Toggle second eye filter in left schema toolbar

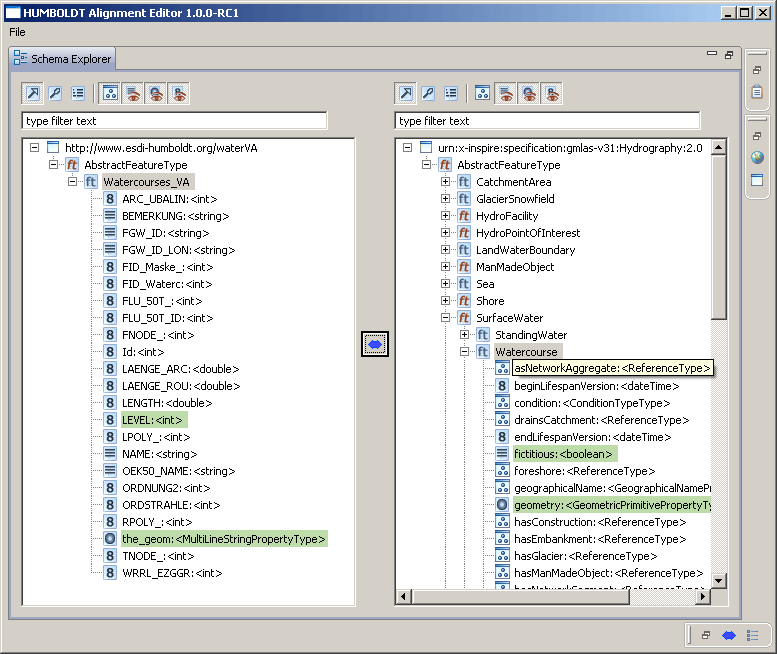point(156,93)
